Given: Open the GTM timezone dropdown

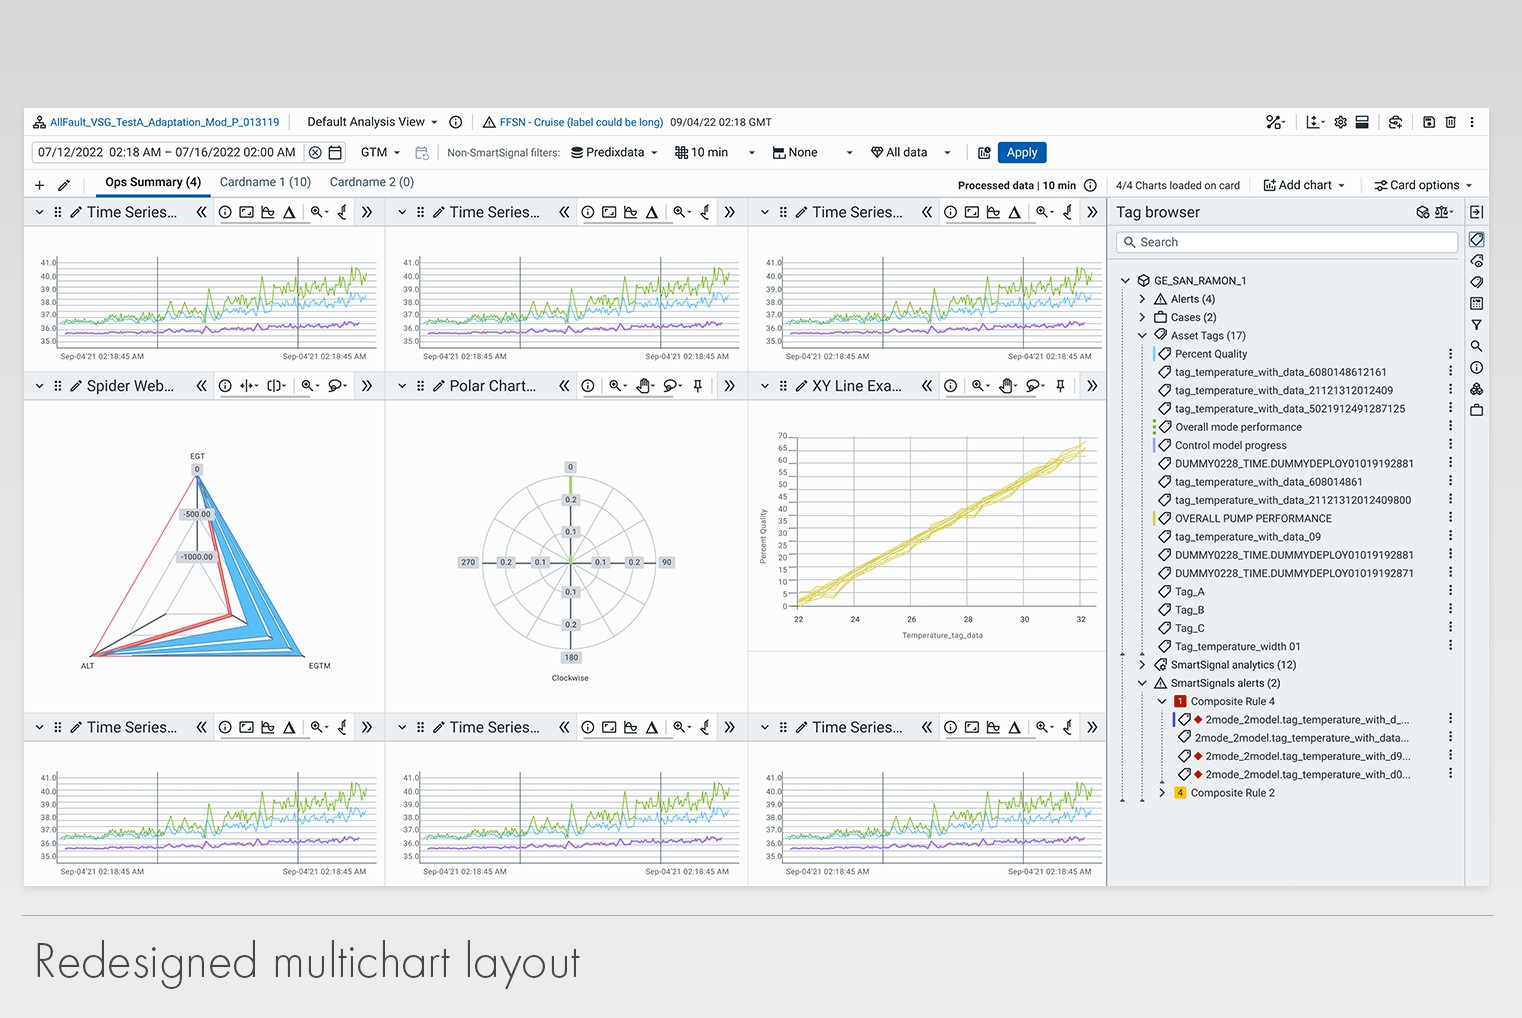Looking at the screenshot, I should tap(380, 153).
